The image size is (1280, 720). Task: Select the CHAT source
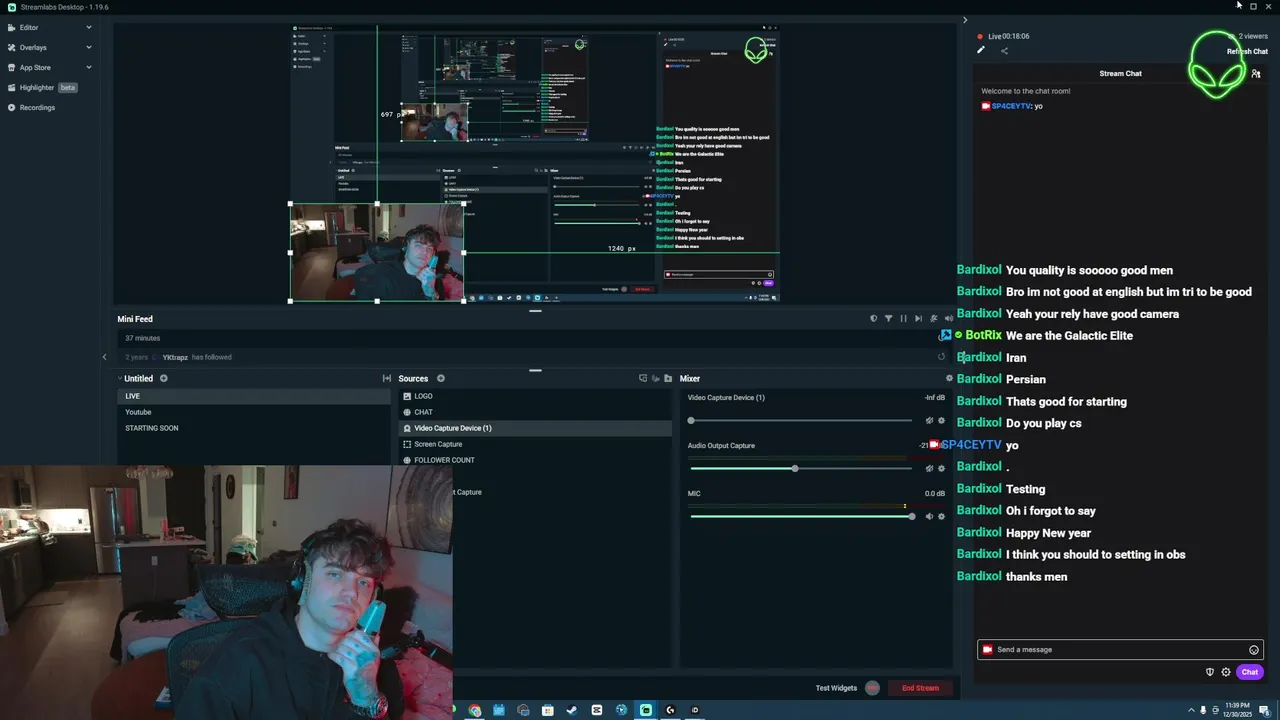coord(536,412)
